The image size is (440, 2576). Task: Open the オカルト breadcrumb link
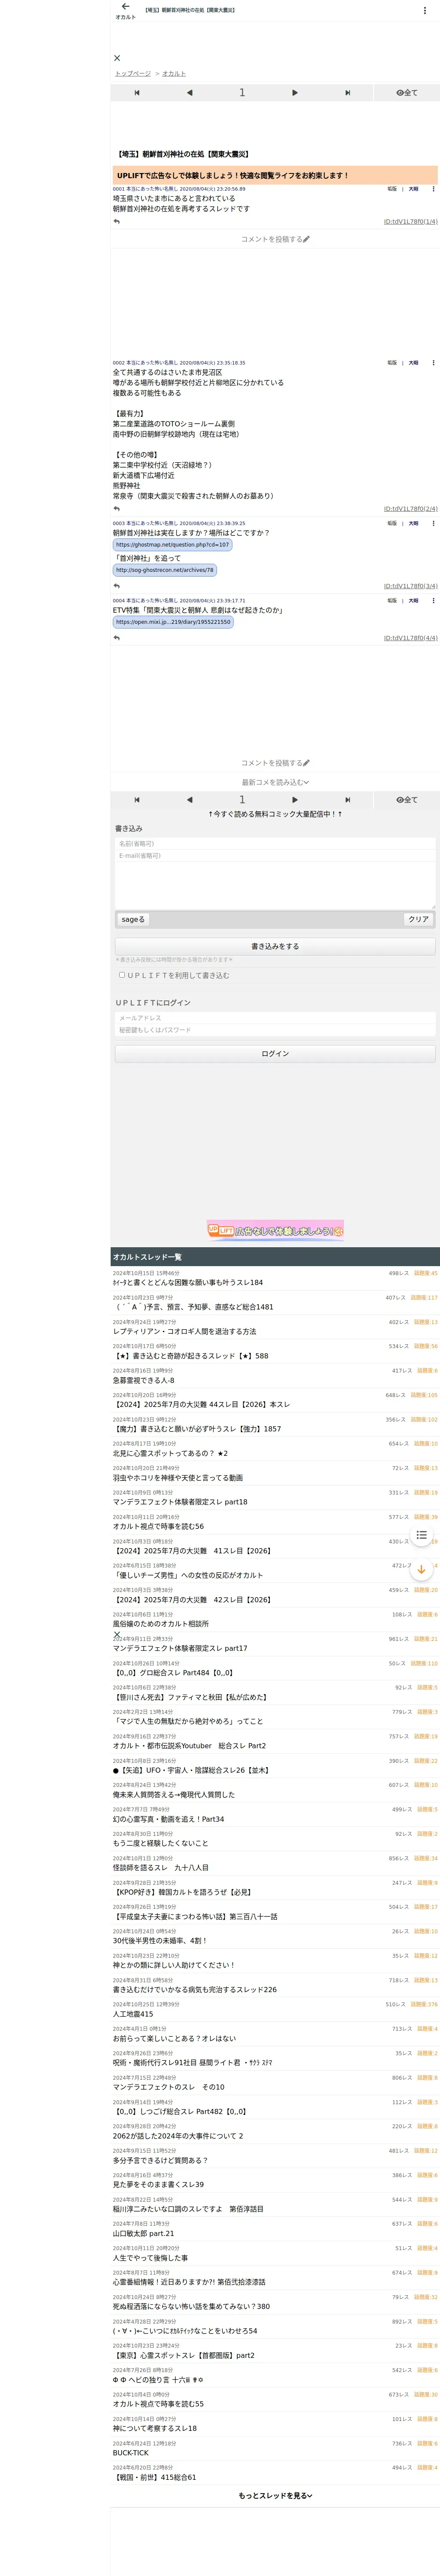click(174, 74)
